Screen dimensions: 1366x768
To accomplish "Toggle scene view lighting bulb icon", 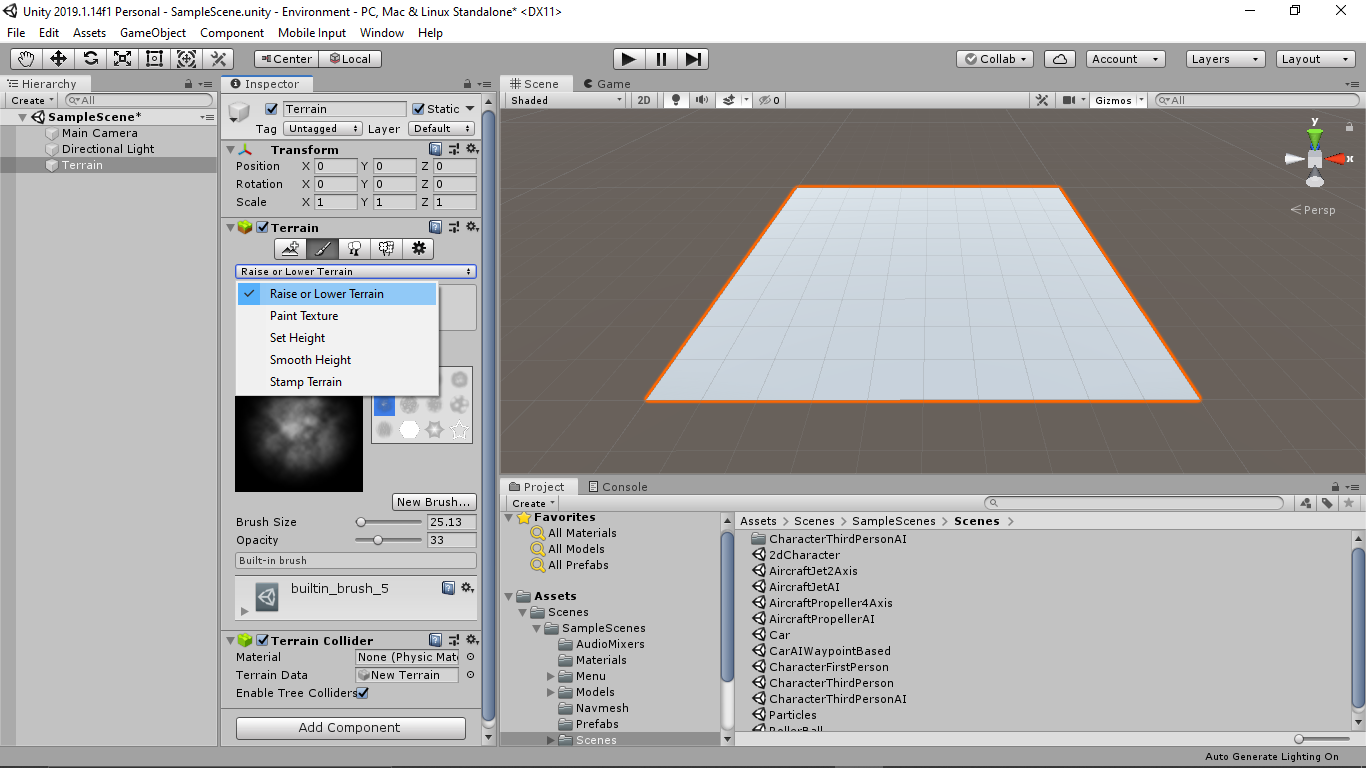I will click(x=676, y=99).
